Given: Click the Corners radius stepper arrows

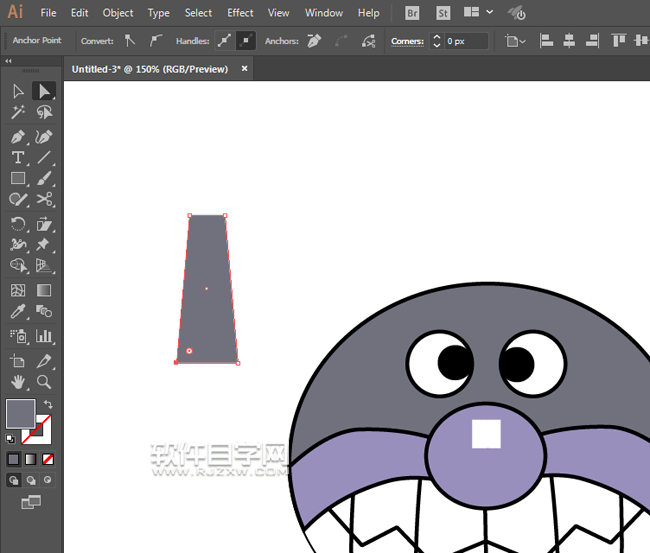Looking at the screenshot, I should point(436,41).
